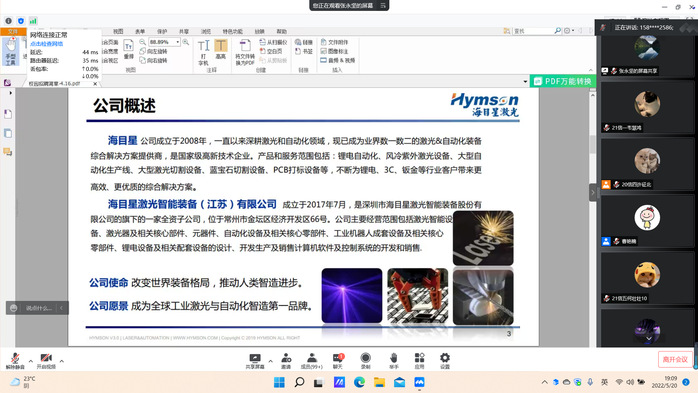This screenshot has width=698, height=393.
Task: Click the Bookmark (书签) tool
Action: 304,51
